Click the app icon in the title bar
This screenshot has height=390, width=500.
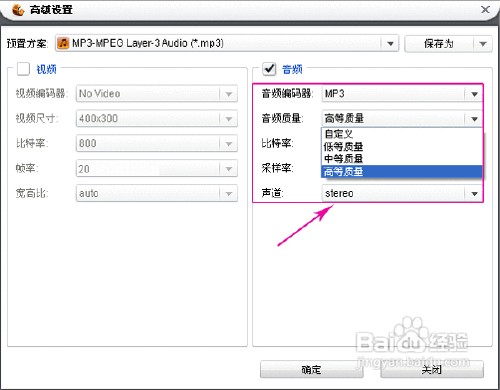coord(18,10)
